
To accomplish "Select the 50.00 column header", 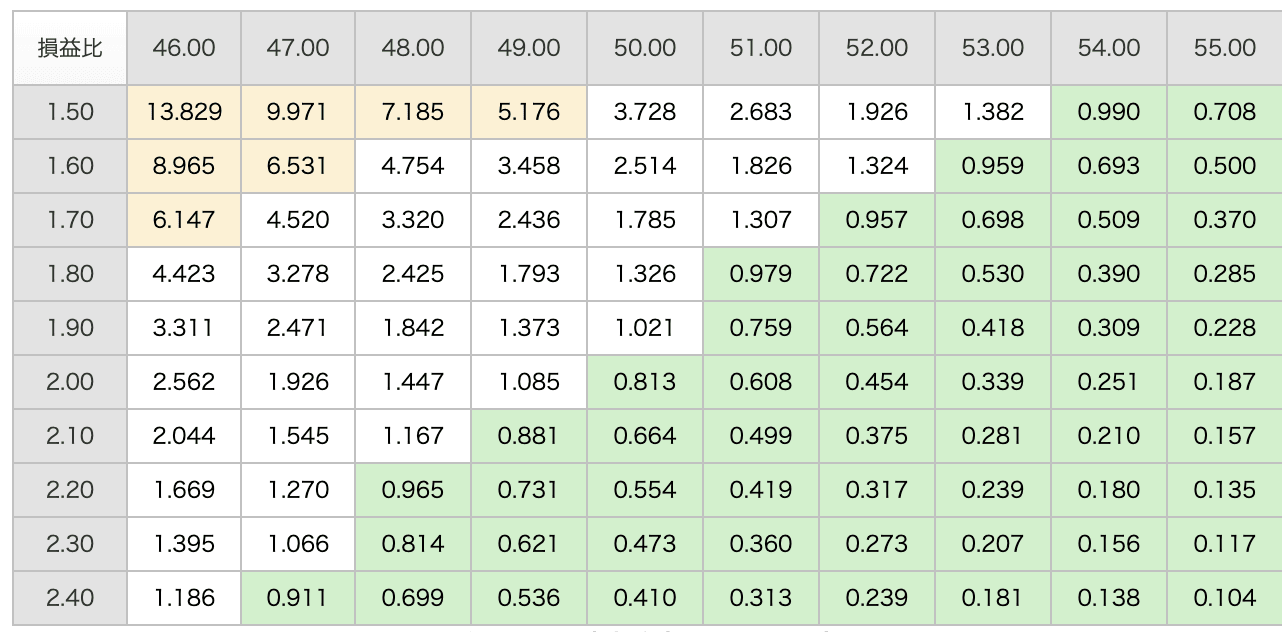I will pyautogui.click(x=645, y=48).
